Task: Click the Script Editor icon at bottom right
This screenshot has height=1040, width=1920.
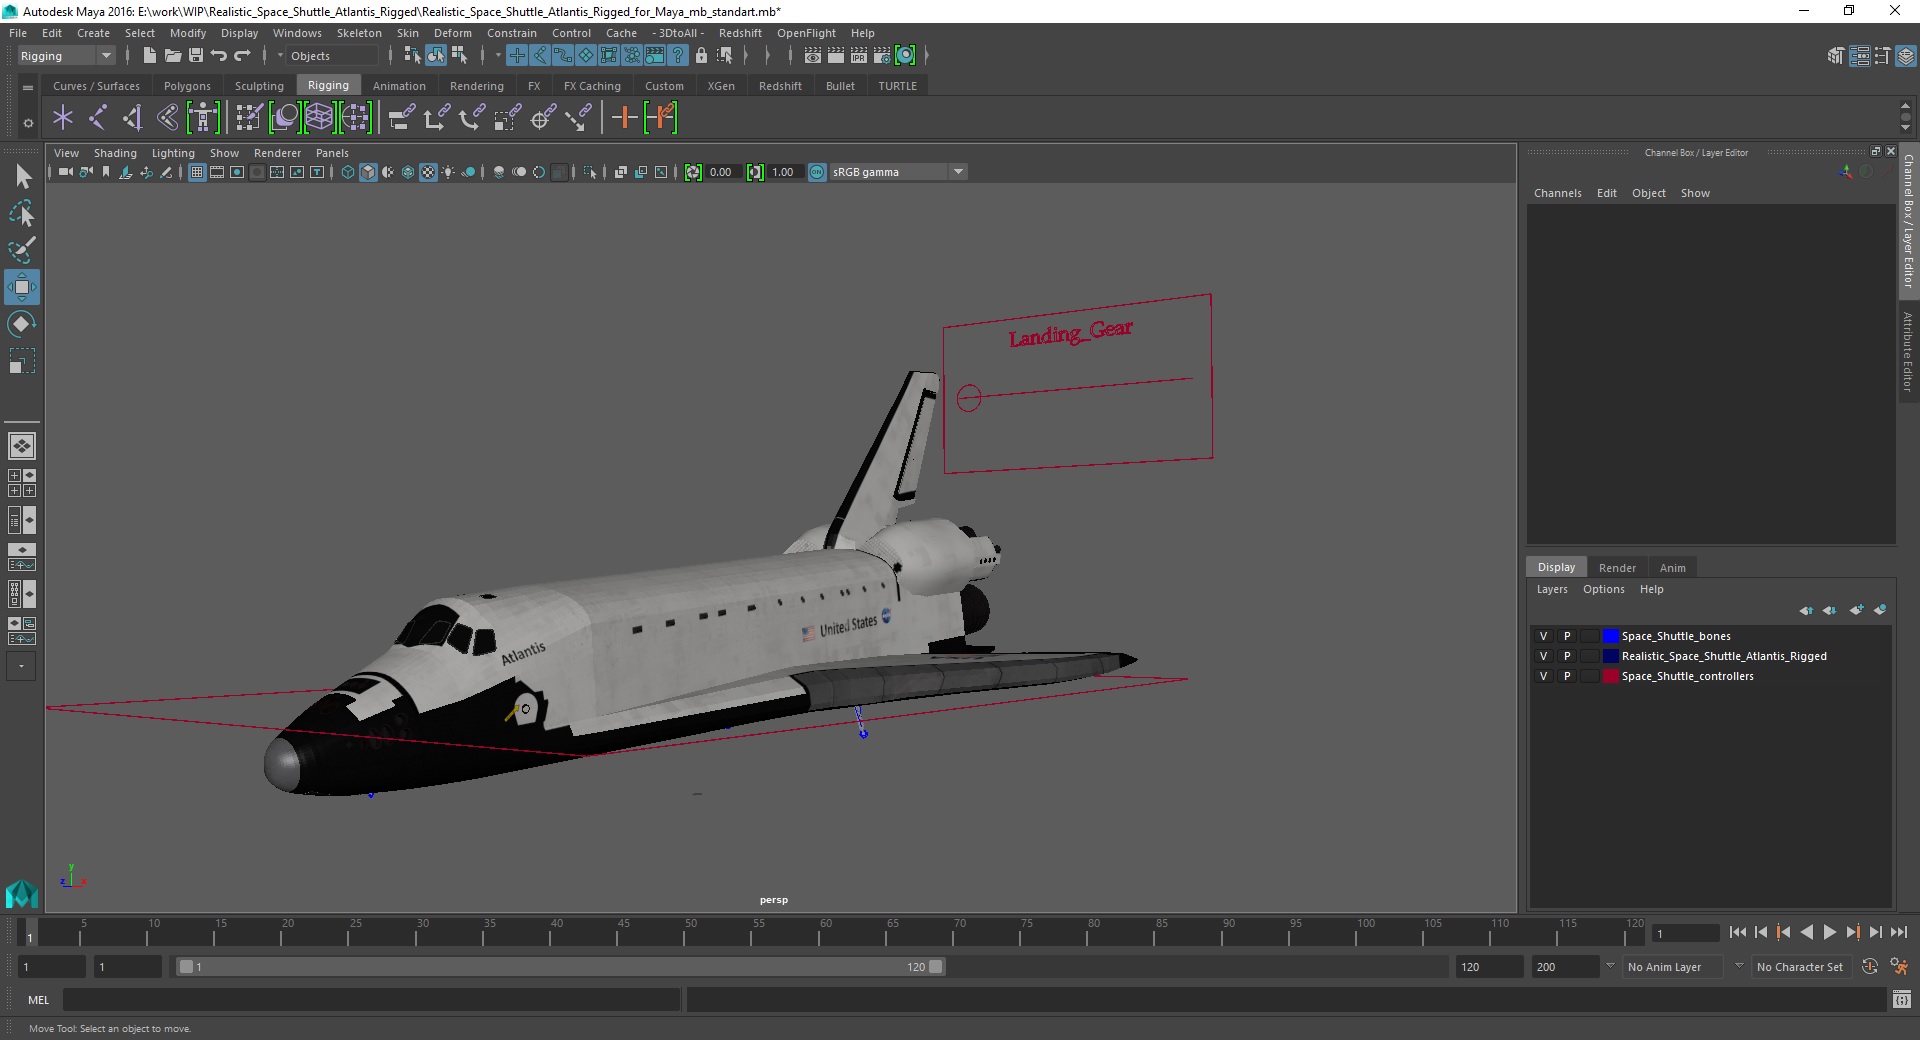Action: click(1902, 999)
